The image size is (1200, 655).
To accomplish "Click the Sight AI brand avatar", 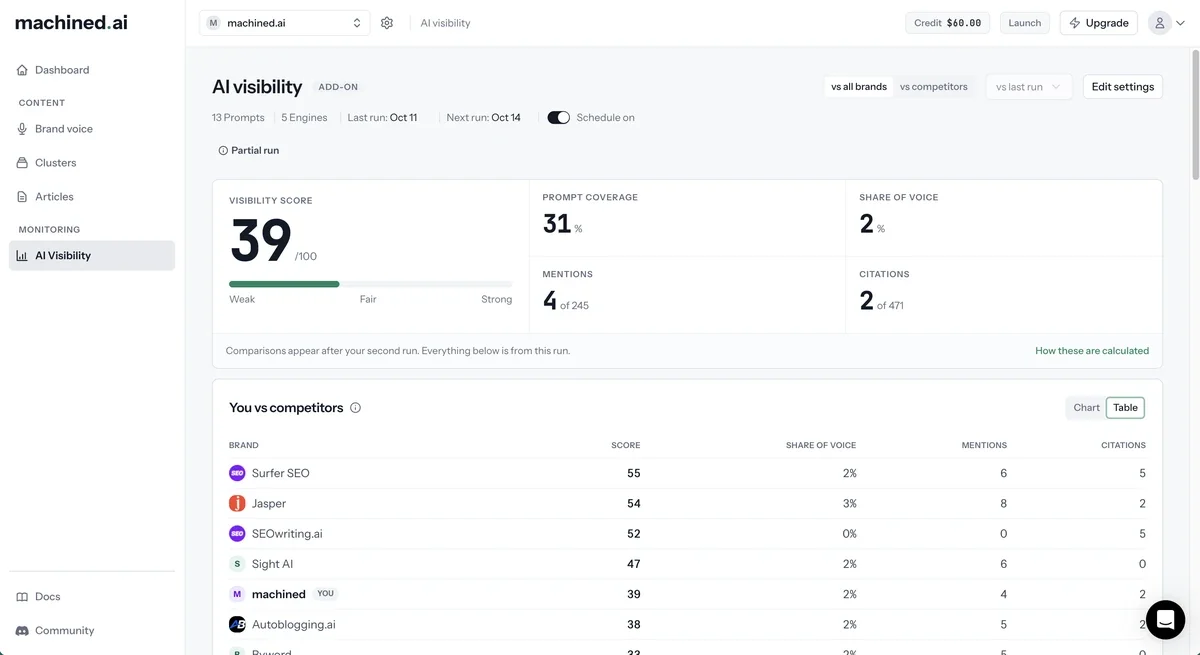I will (237, 564).
